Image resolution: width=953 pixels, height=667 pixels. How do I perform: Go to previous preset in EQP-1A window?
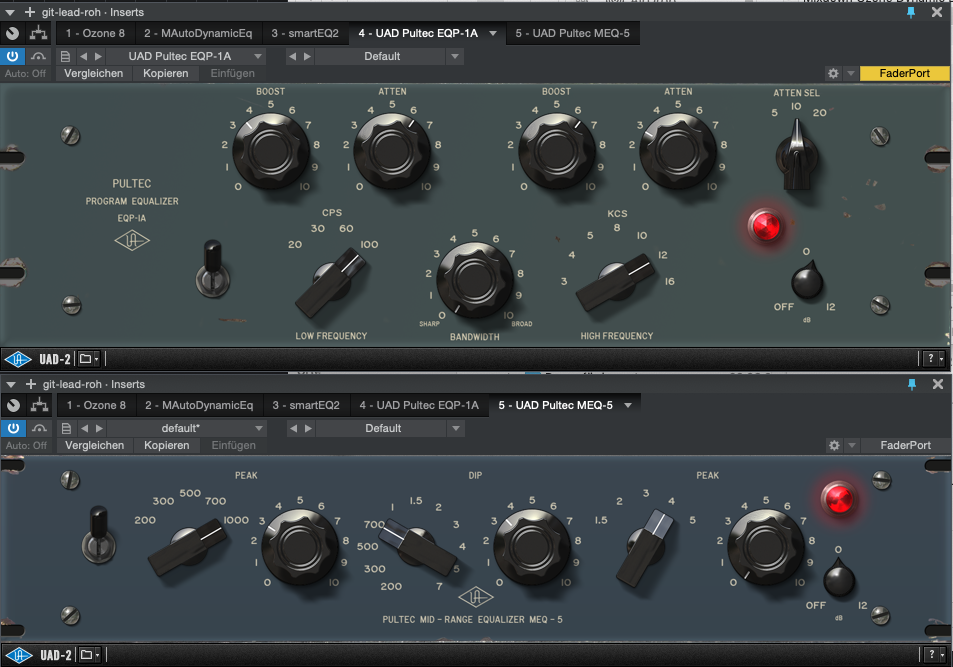pos(83,56)
